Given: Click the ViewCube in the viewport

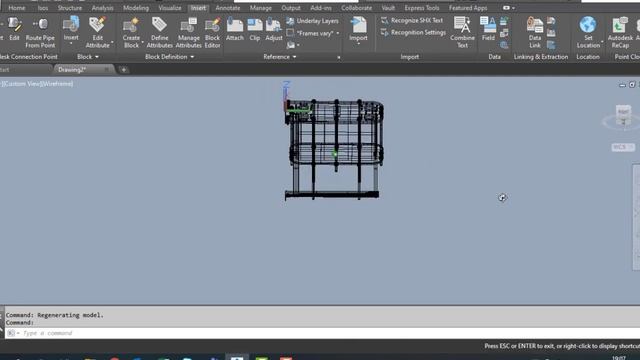Looking at the screenshot, I should coord(623,115).
